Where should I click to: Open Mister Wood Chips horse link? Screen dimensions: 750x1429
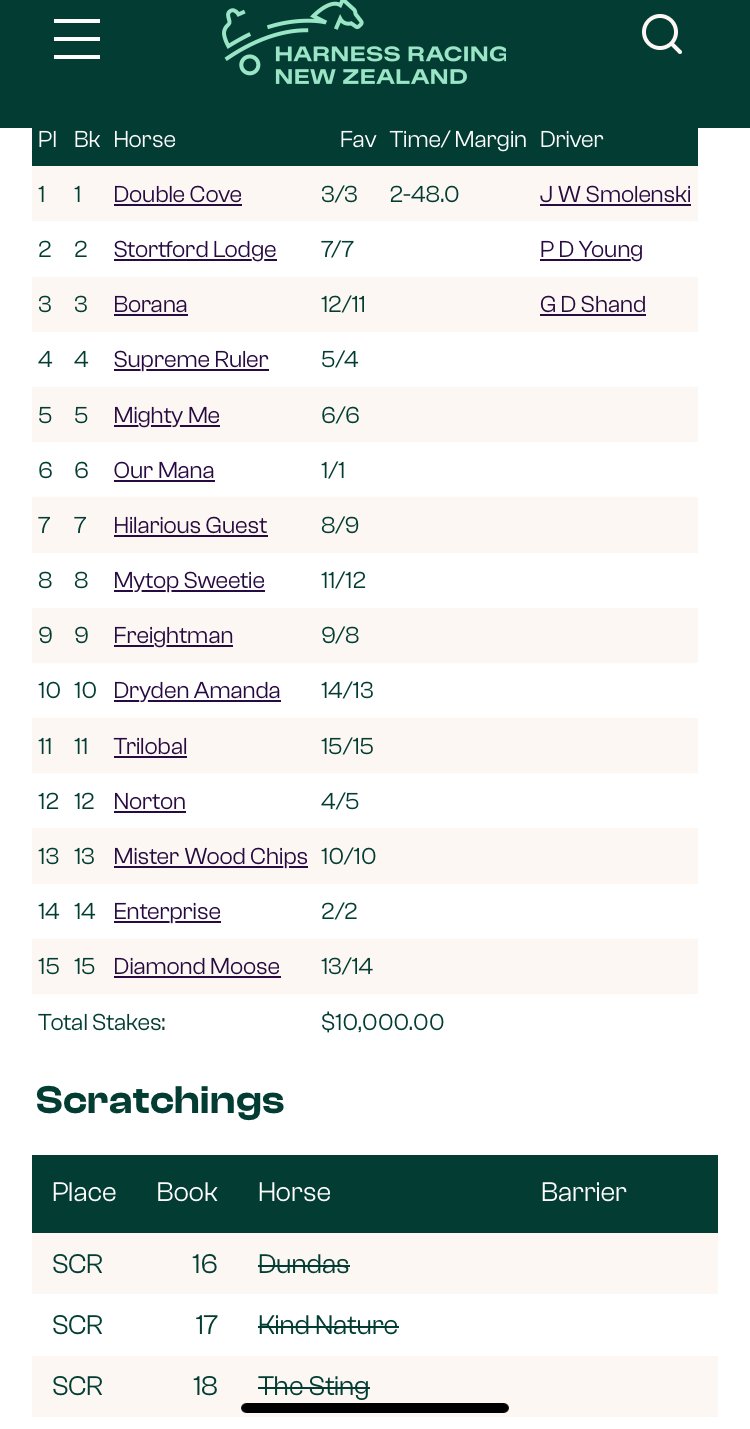click(211, 856)
